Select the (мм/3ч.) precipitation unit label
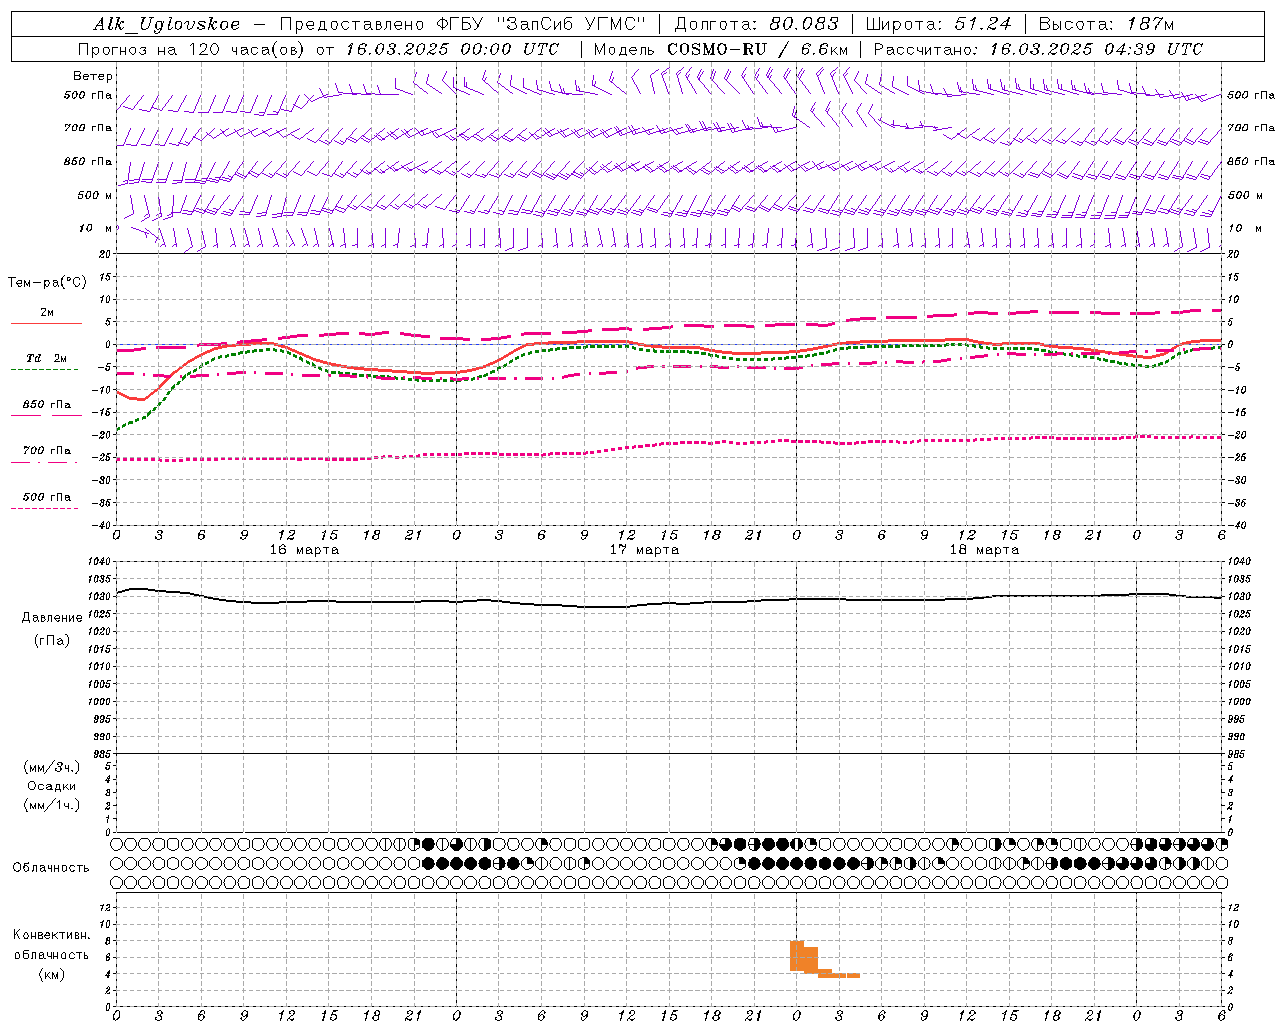Viewport: 1280px width, 1024px height. pos(52,767)
